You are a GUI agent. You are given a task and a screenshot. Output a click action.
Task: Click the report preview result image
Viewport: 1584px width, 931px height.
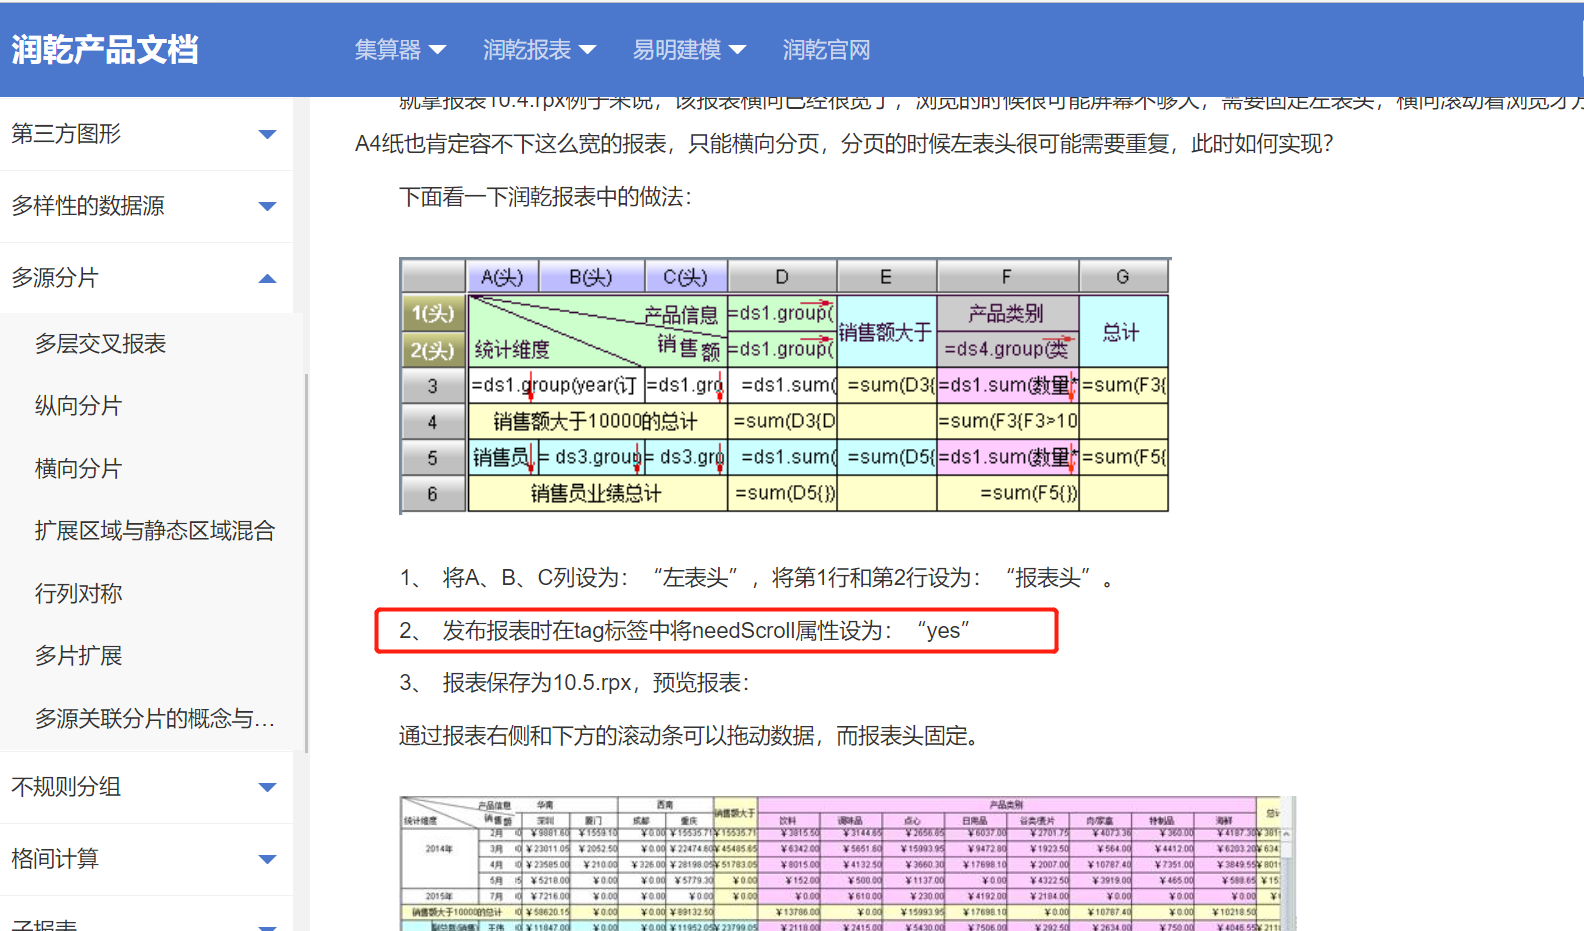coord(846,863)
